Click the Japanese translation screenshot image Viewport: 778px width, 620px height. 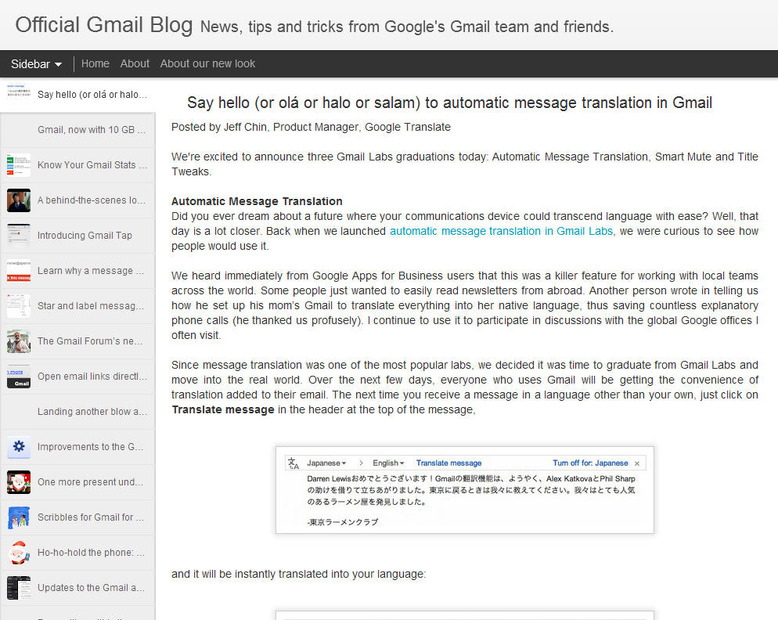click(x=465, y=490)
